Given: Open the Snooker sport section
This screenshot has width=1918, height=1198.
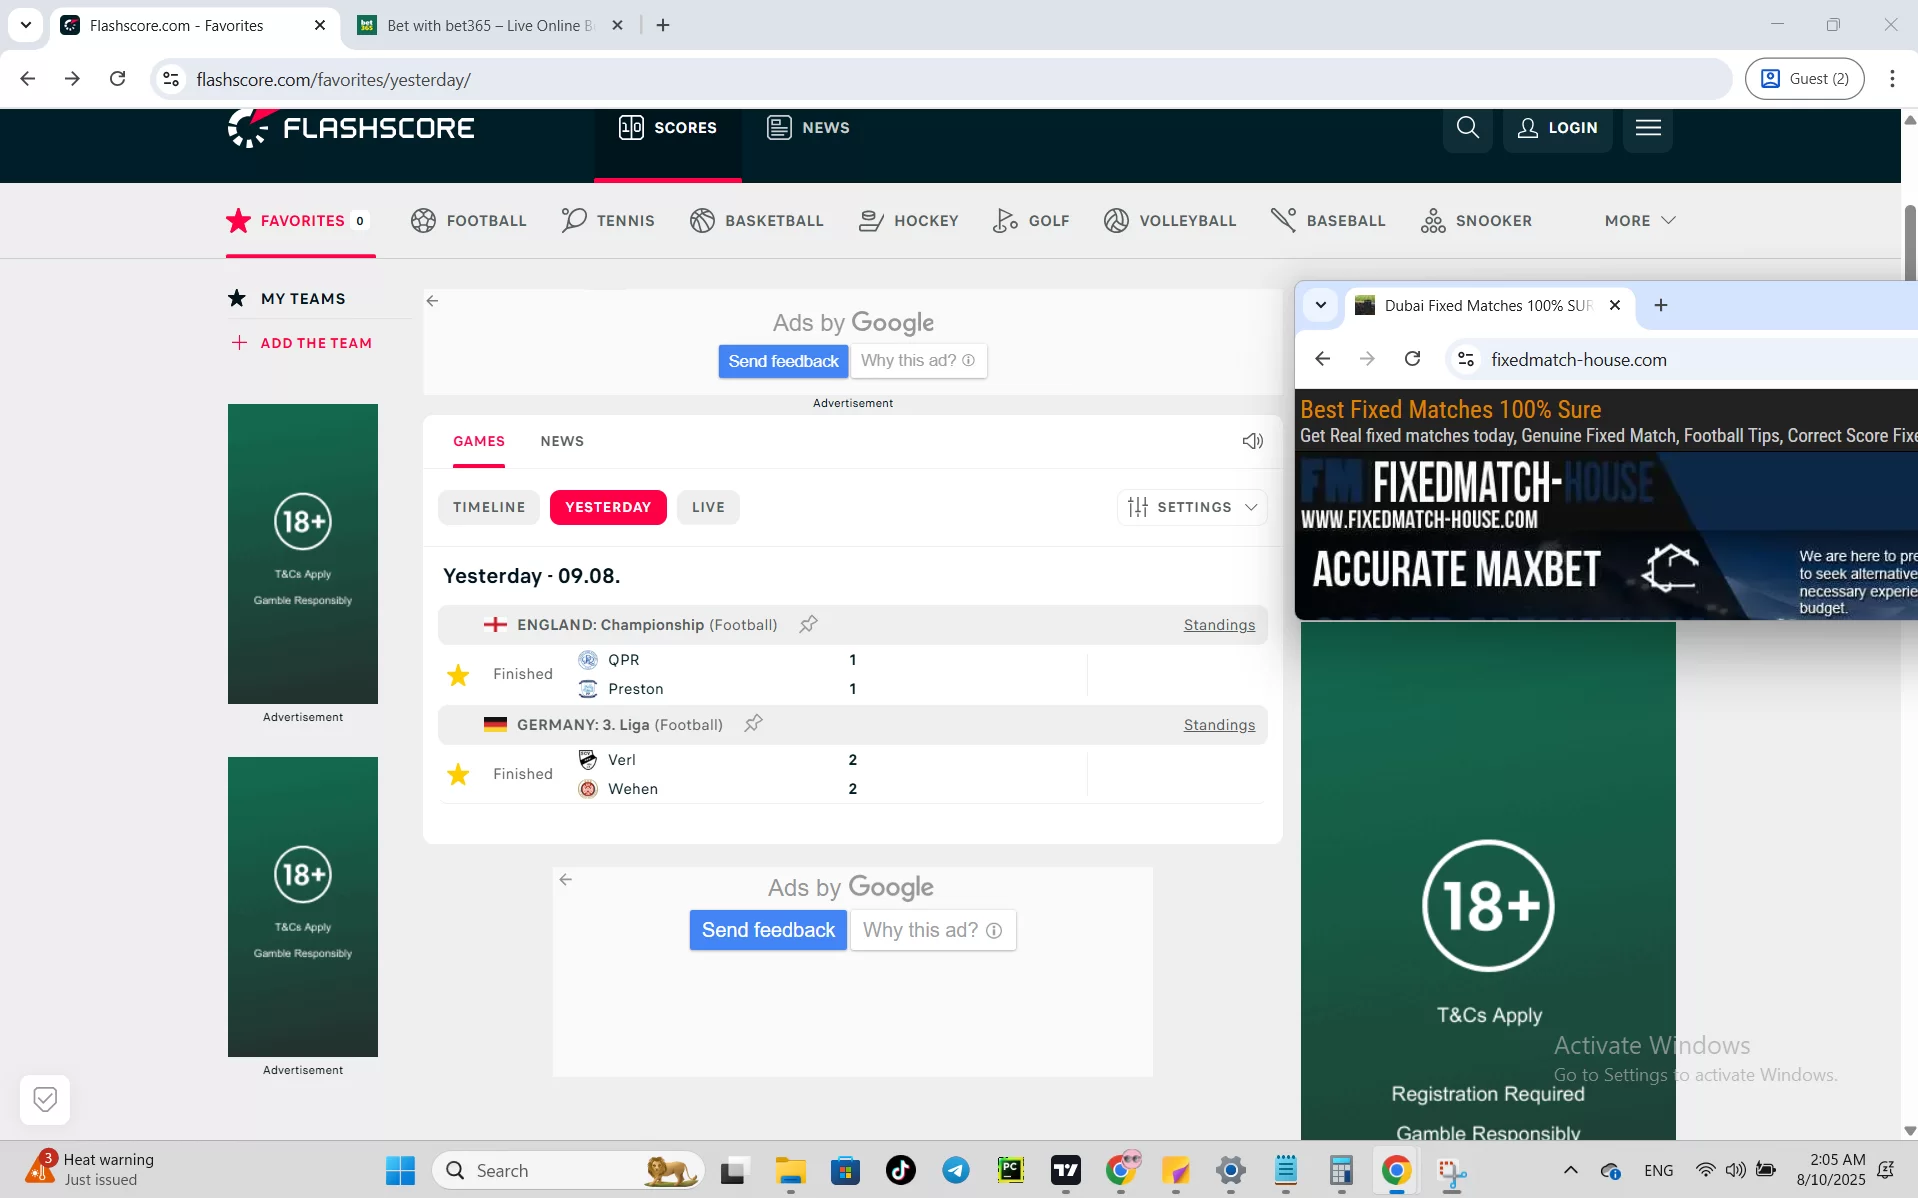Looking at the screenshot, I should [x=1476, y=221].
